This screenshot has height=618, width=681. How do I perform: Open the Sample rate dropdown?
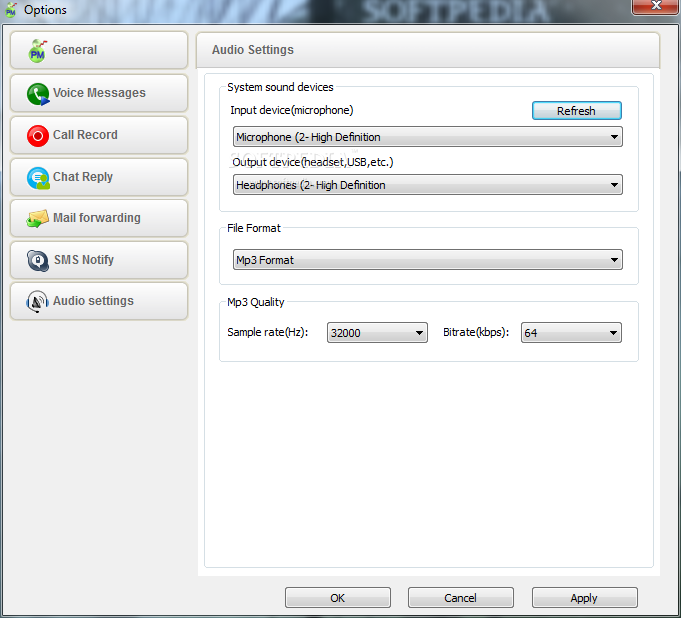click(377, 333)
